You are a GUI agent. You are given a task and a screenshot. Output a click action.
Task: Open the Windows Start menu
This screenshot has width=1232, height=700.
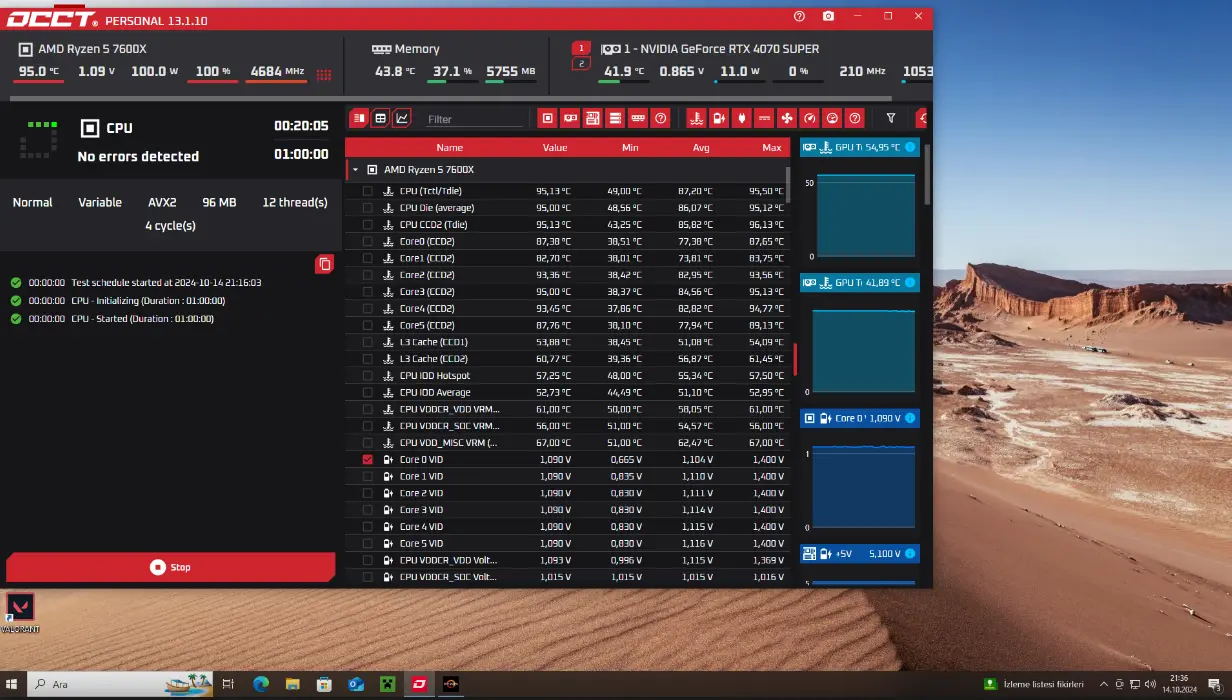[12, 684]
